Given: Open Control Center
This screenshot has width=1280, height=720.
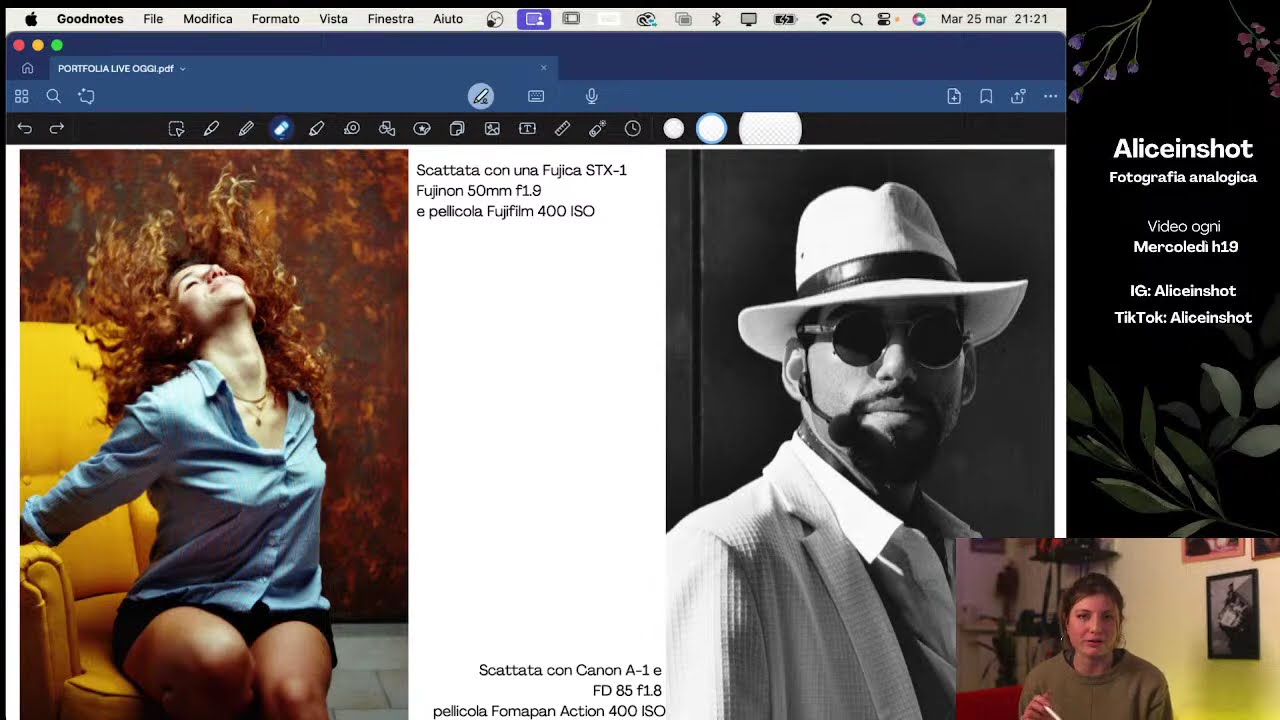Looking at the screenshot, I should (884, 19).
